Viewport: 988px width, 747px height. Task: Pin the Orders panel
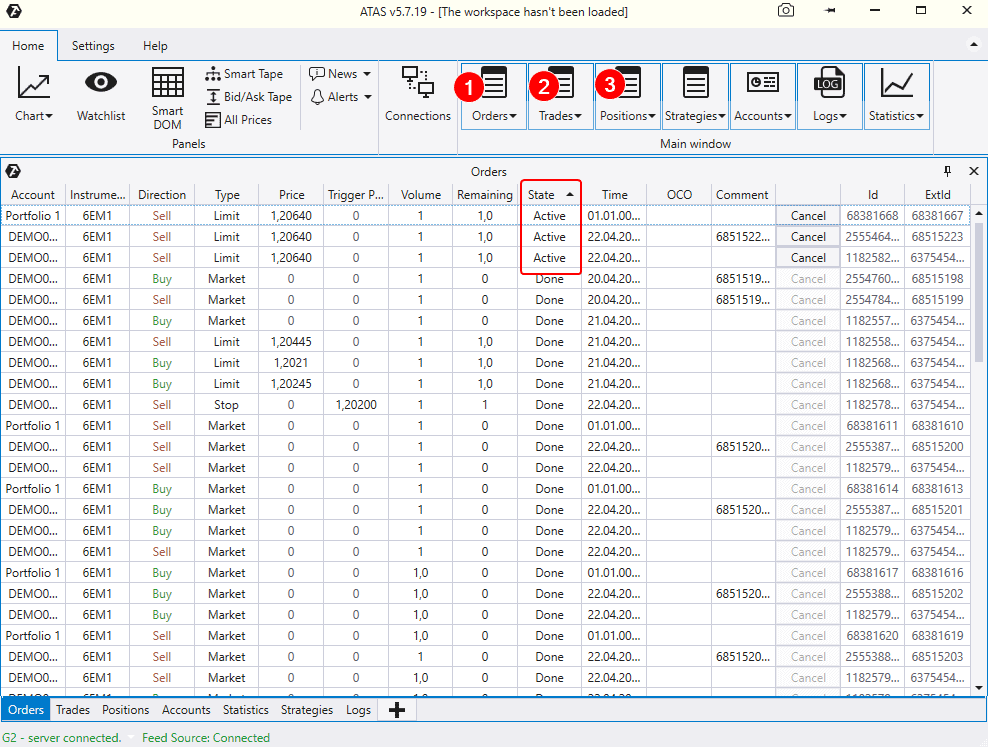[948, 171]
